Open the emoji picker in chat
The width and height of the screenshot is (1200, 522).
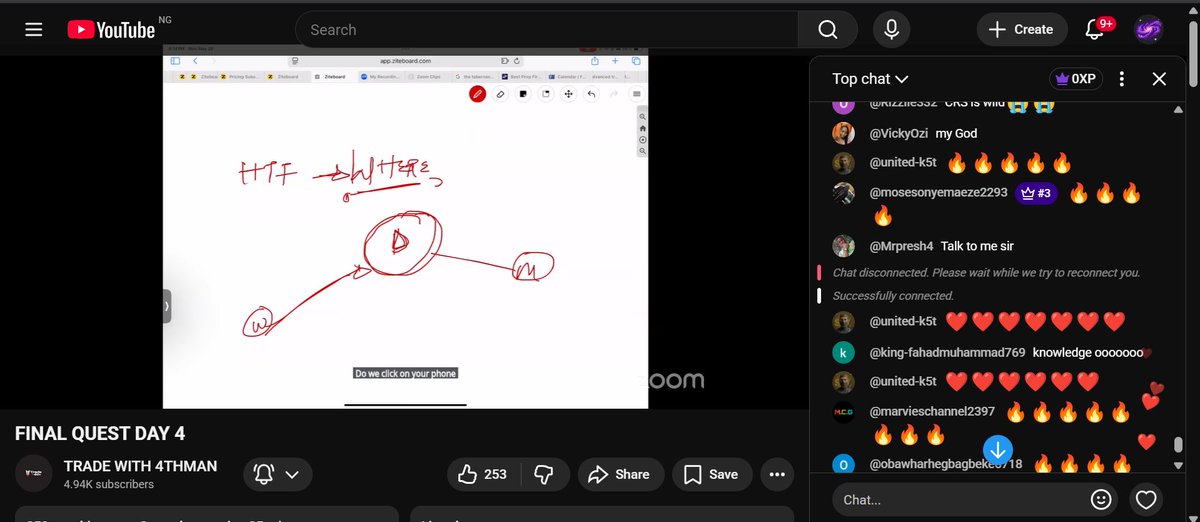pos(1101,499)
